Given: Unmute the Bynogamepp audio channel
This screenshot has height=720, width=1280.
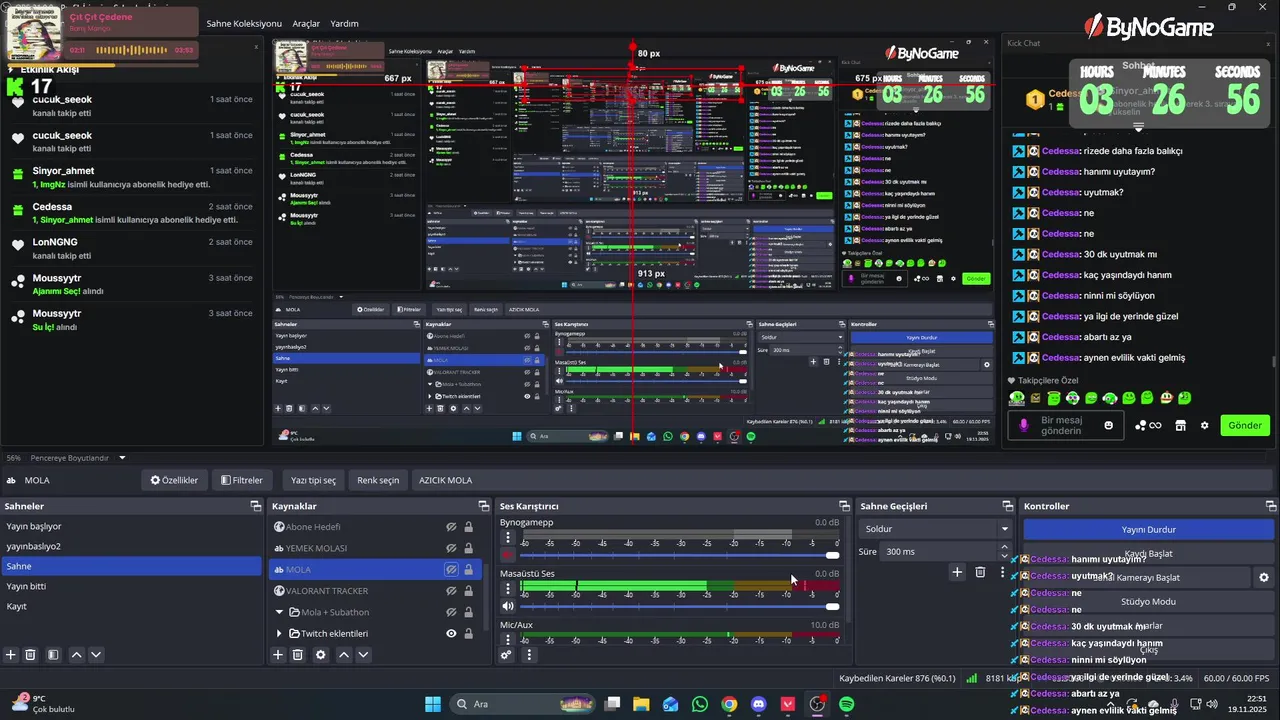Looking at the screenshot, I should pyautogui.click(x=508, y=554).
